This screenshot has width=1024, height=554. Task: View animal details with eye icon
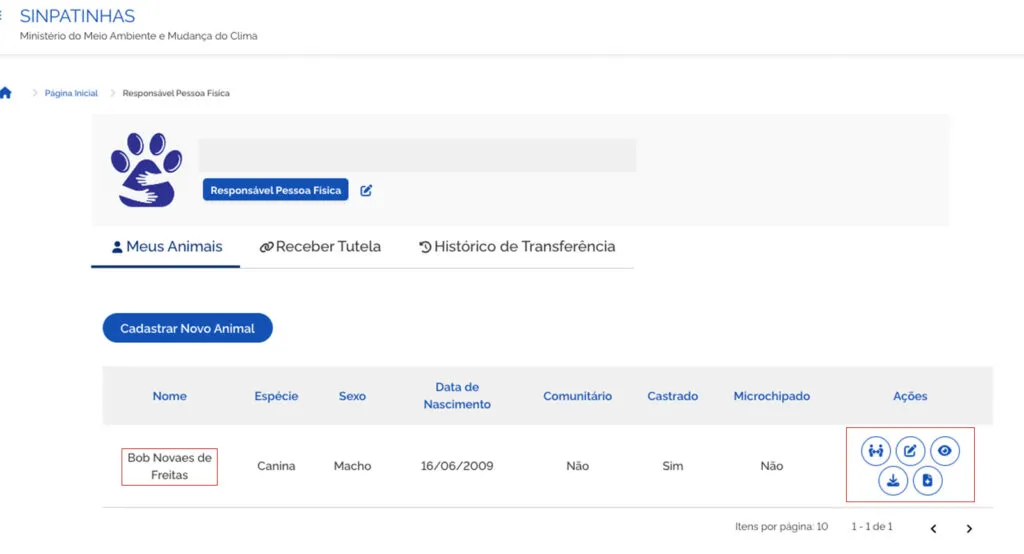944,451
